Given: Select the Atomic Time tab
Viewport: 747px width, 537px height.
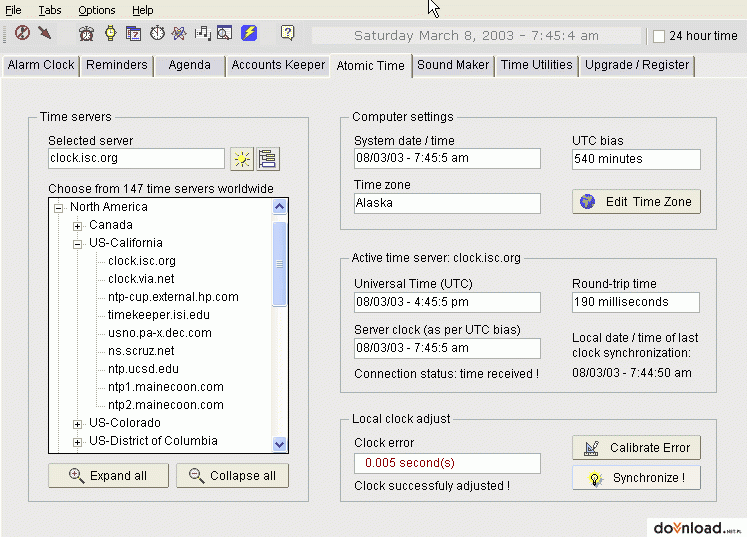Looking at the screenshot, I should coord(371,66).
